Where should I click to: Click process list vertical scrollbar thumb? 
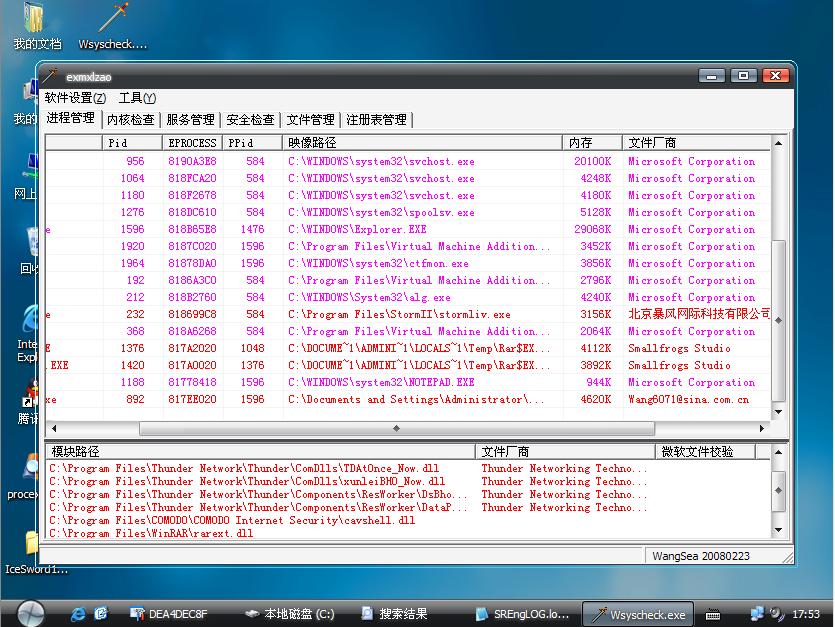(778, 321)
